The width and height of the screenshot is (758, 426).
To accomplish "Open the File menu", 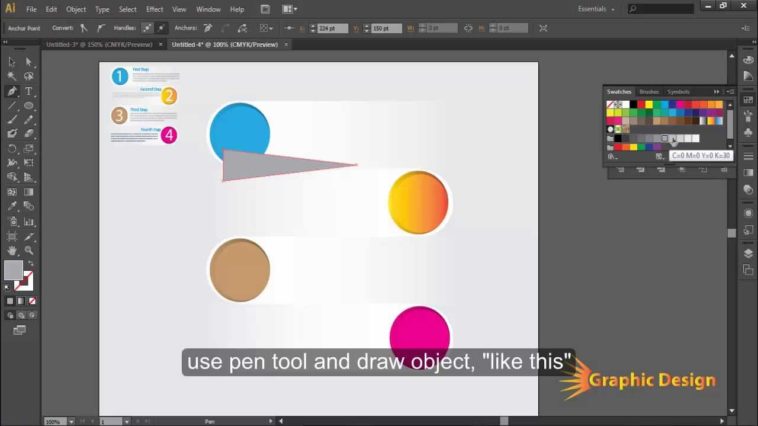I will pyautogui.click(x=31, y=9).
